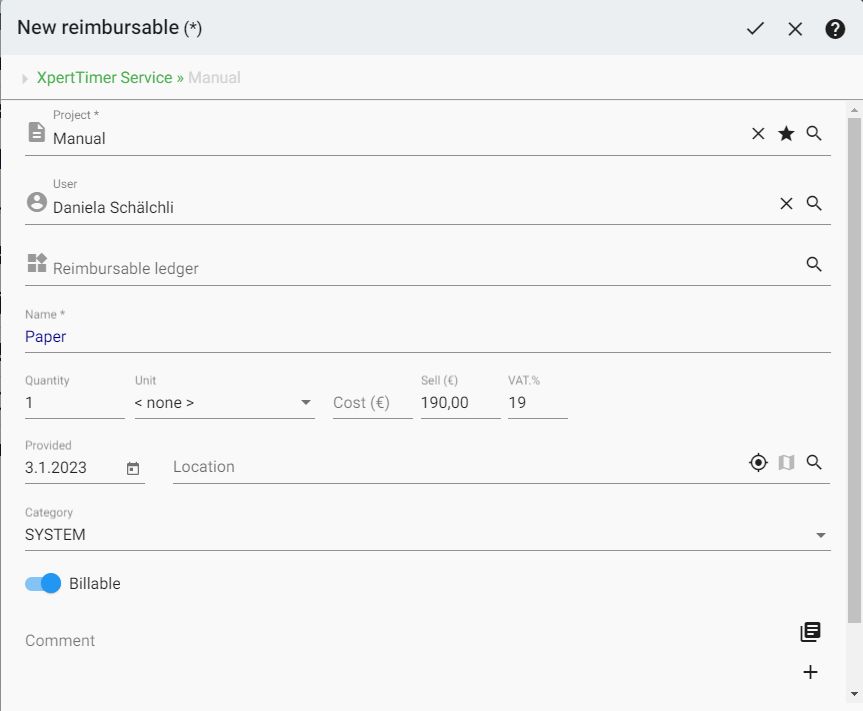Clear the Project field with its X icon
This screenshot has width=863, height=711.
tap(758, 134)
